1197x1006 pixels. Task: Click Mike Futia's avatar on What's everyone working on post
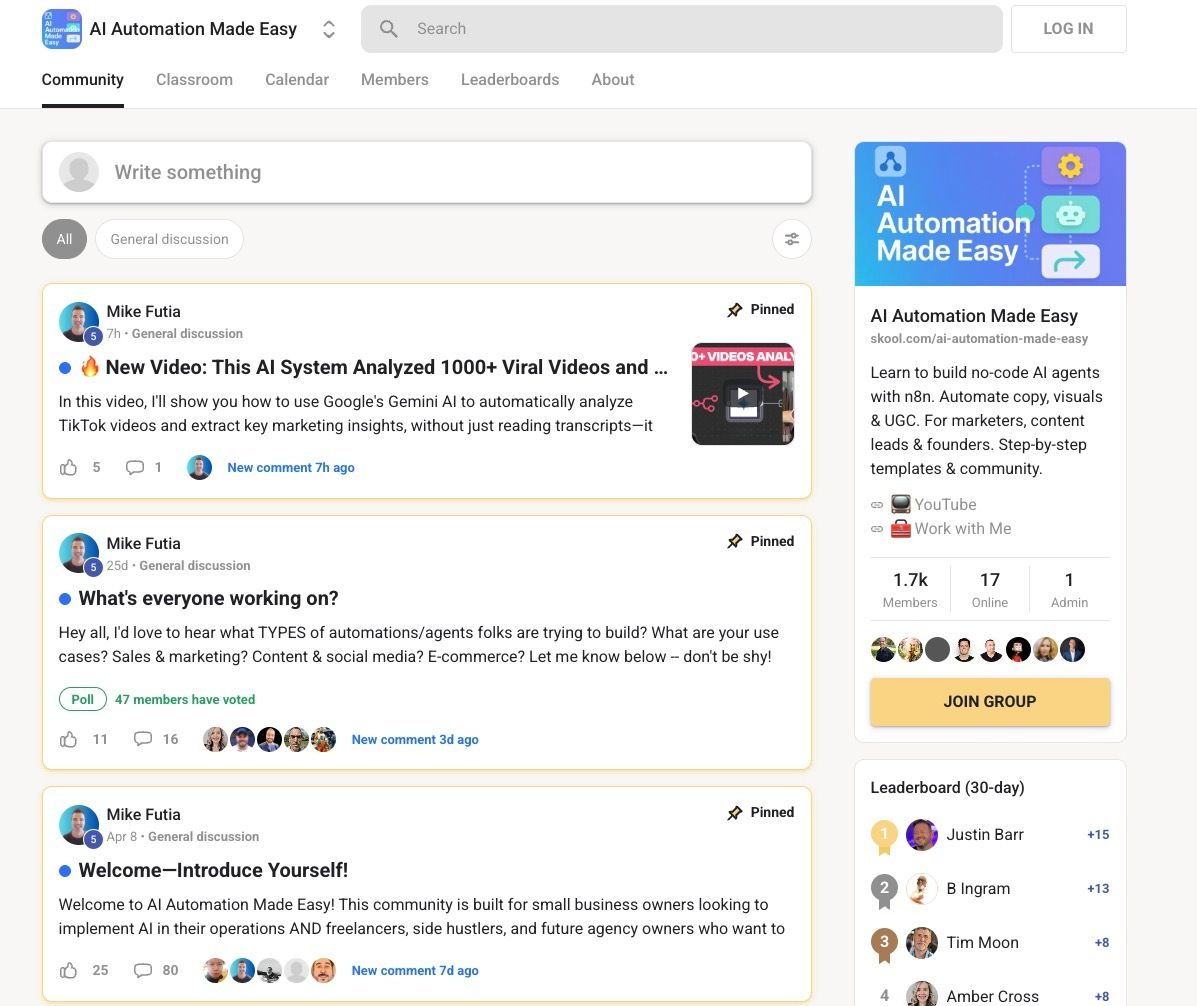[x=79, y=553]
